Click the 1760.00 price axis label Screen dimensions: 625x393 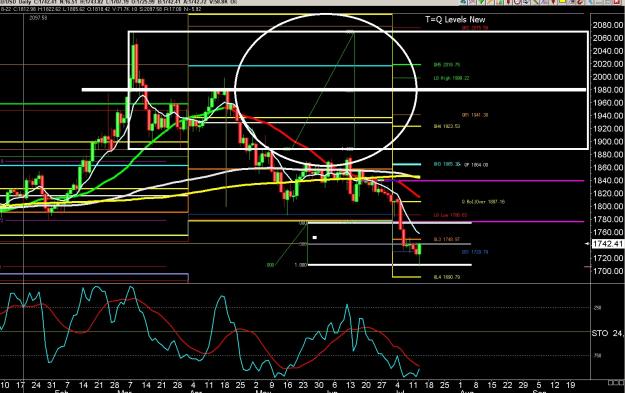click(608, 232)
